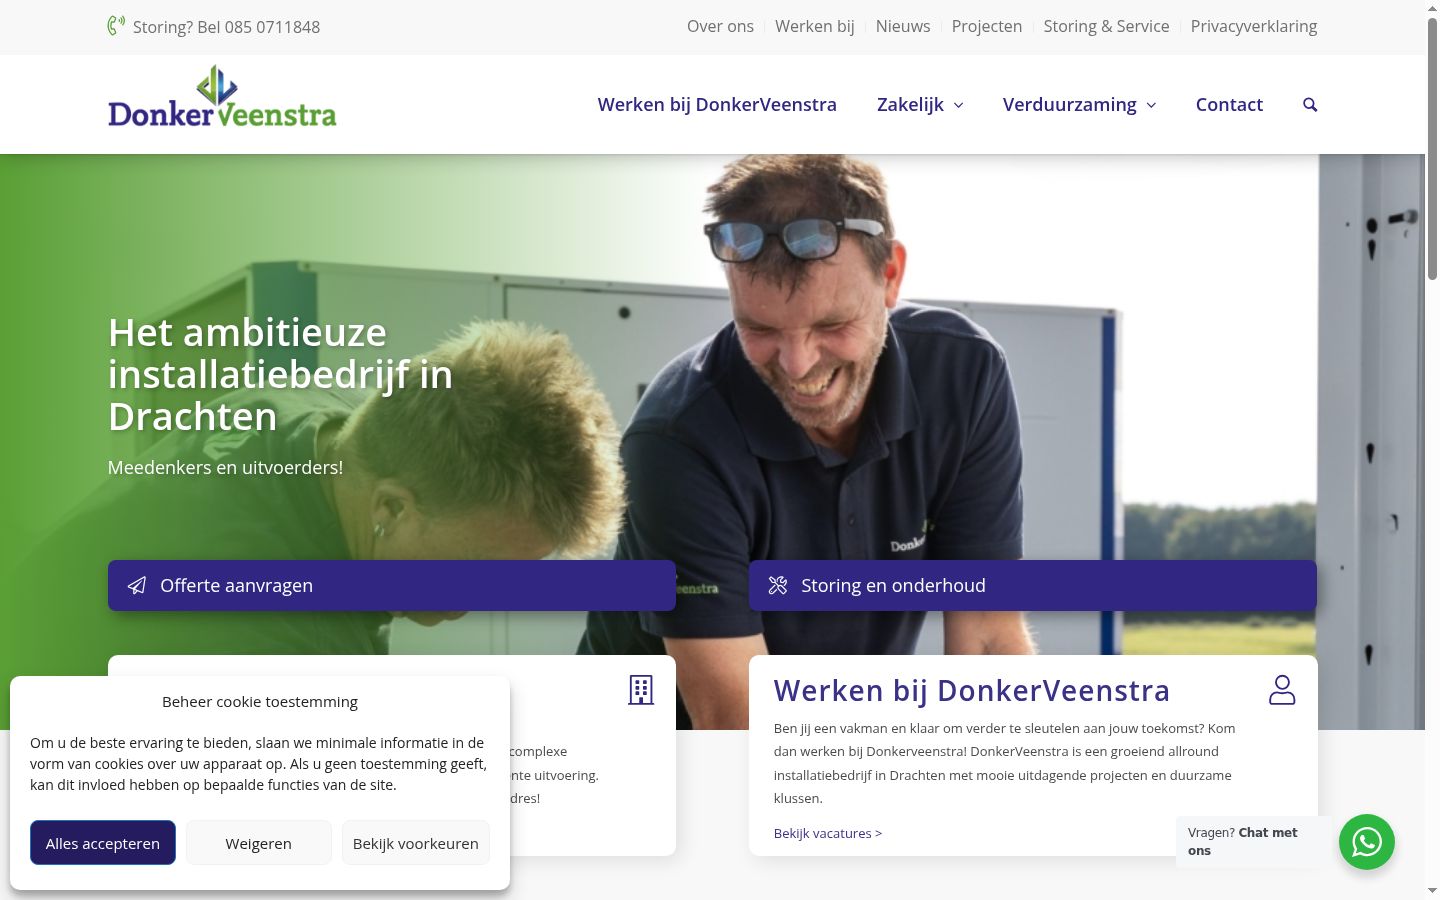
Task: Follow the Bekijk vacatures link
Action: (x=828, y=833)
